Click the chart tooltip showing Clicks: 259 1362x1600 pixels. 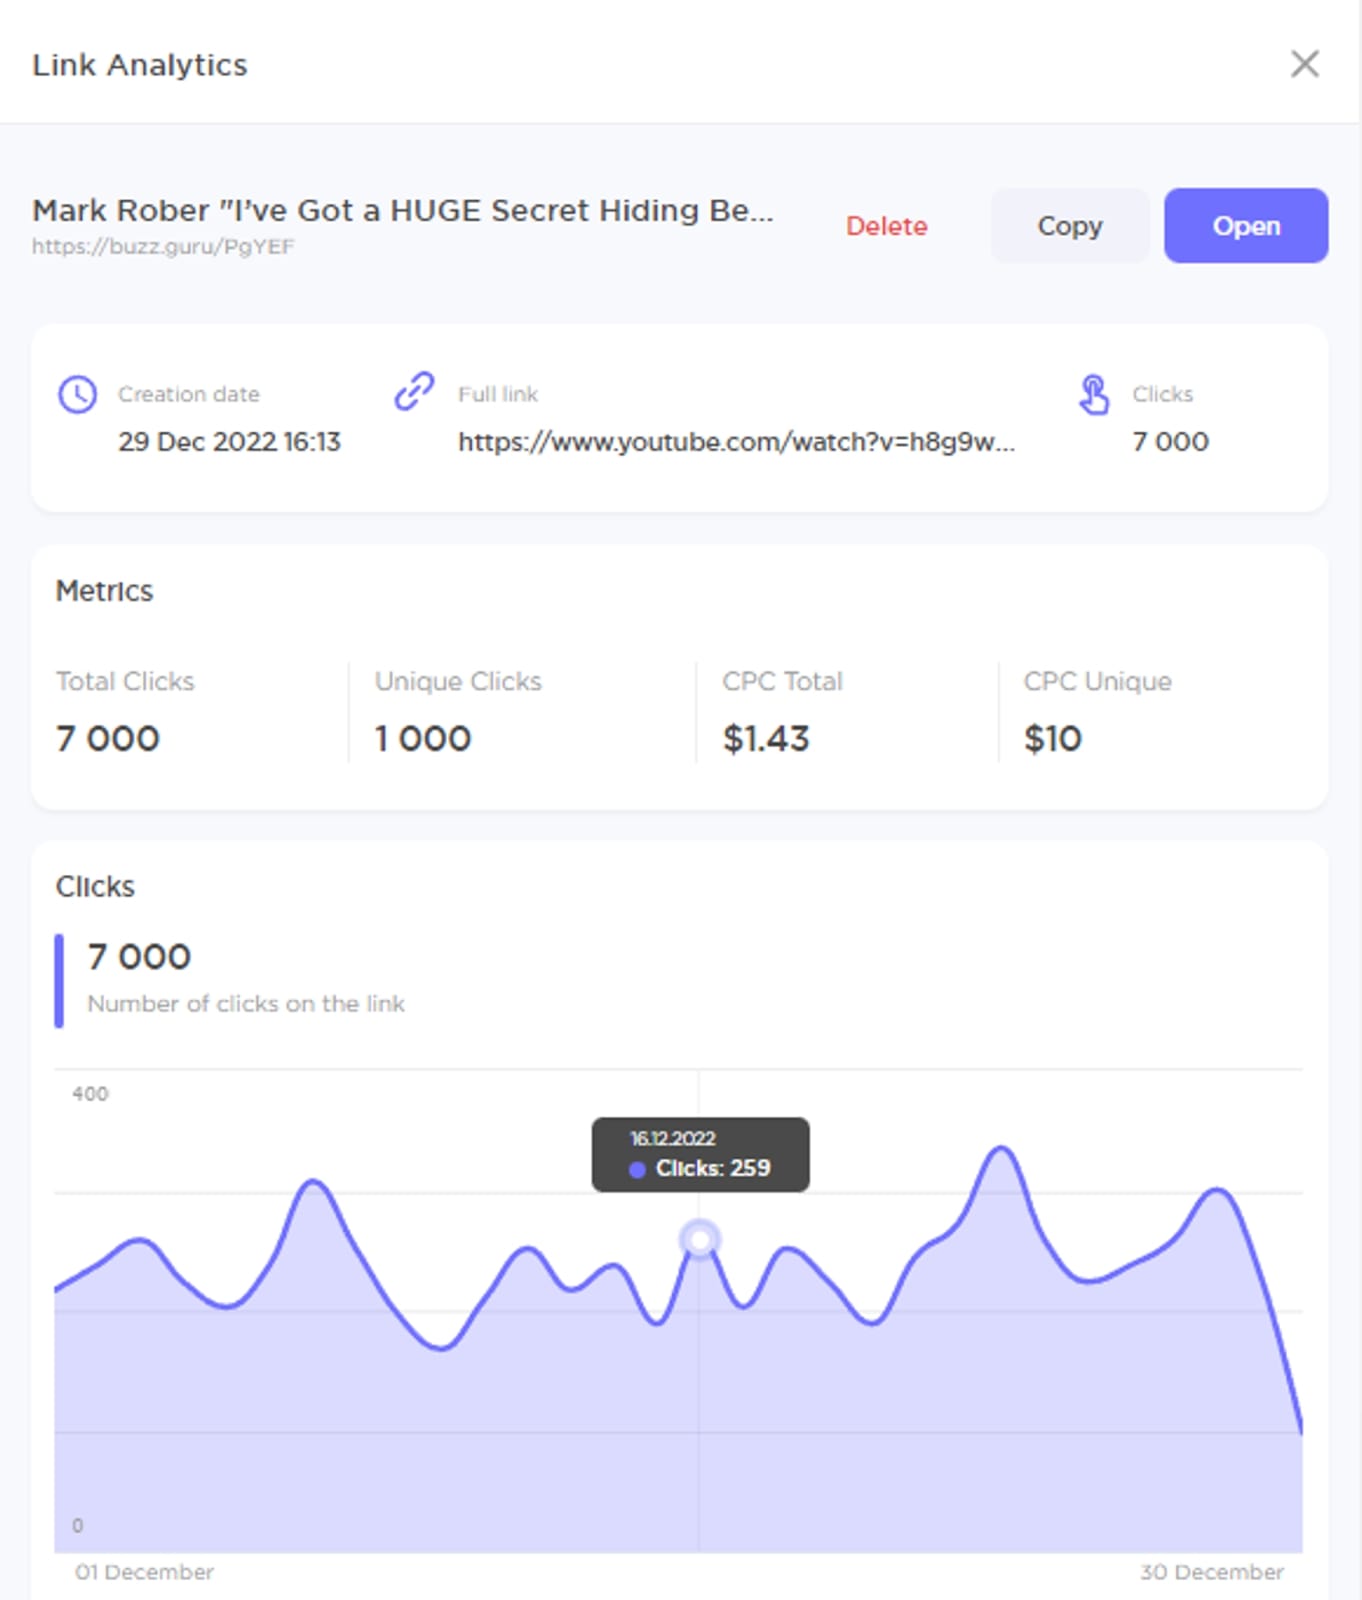[x=700, y=1155]
